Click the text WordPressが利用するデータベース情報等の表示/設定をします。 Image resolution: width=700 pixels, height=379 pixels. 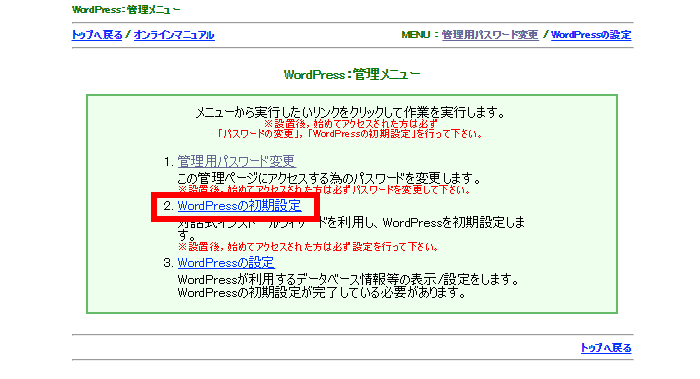[349, 279]
